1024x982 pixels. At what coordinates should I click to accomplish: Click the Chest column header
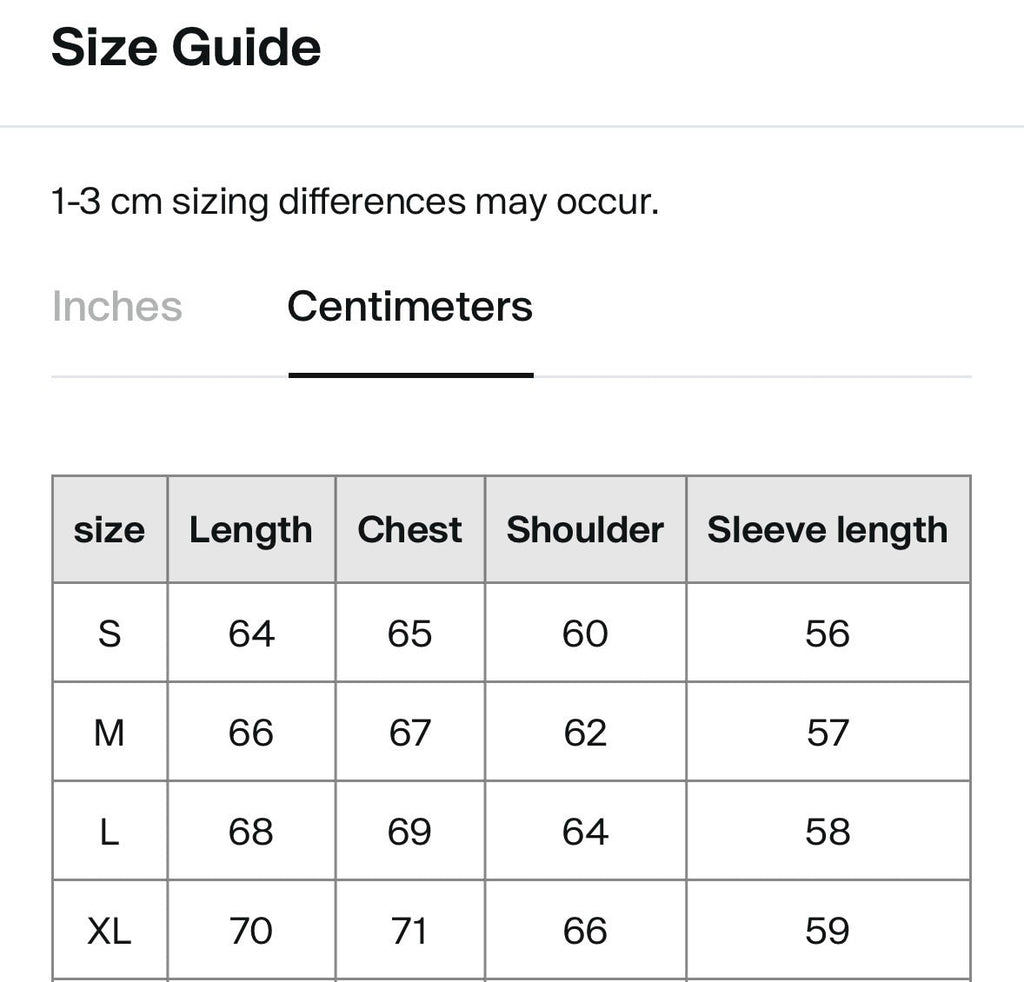tap(410, 530)
